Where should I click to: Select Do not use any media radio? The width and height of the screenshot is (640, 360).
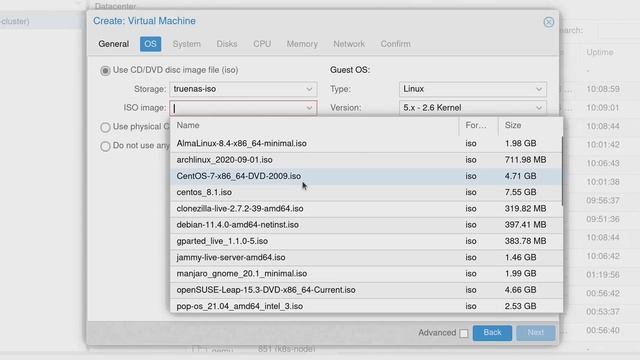pos(105,146)
